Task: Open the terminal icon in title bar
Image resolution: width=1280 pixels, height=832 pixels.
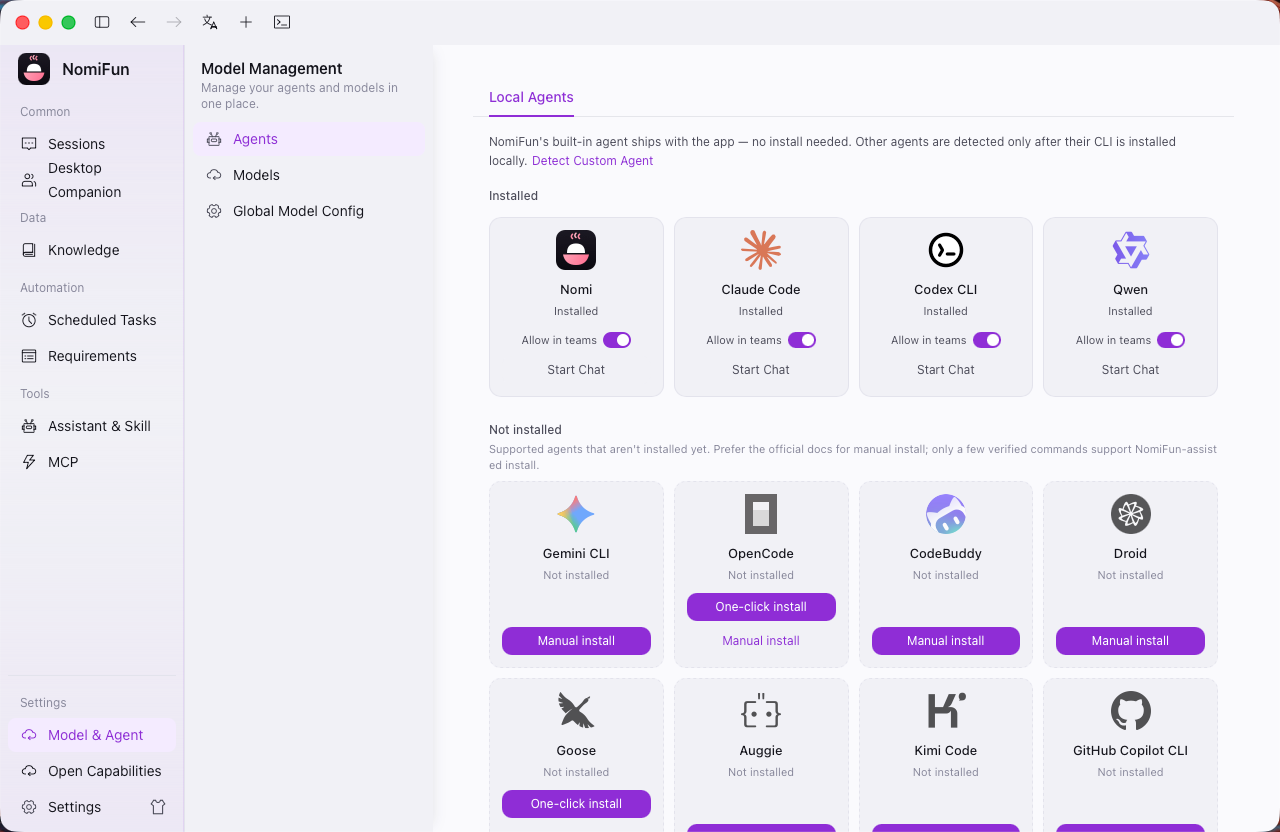Action: [x=282, y=22]
